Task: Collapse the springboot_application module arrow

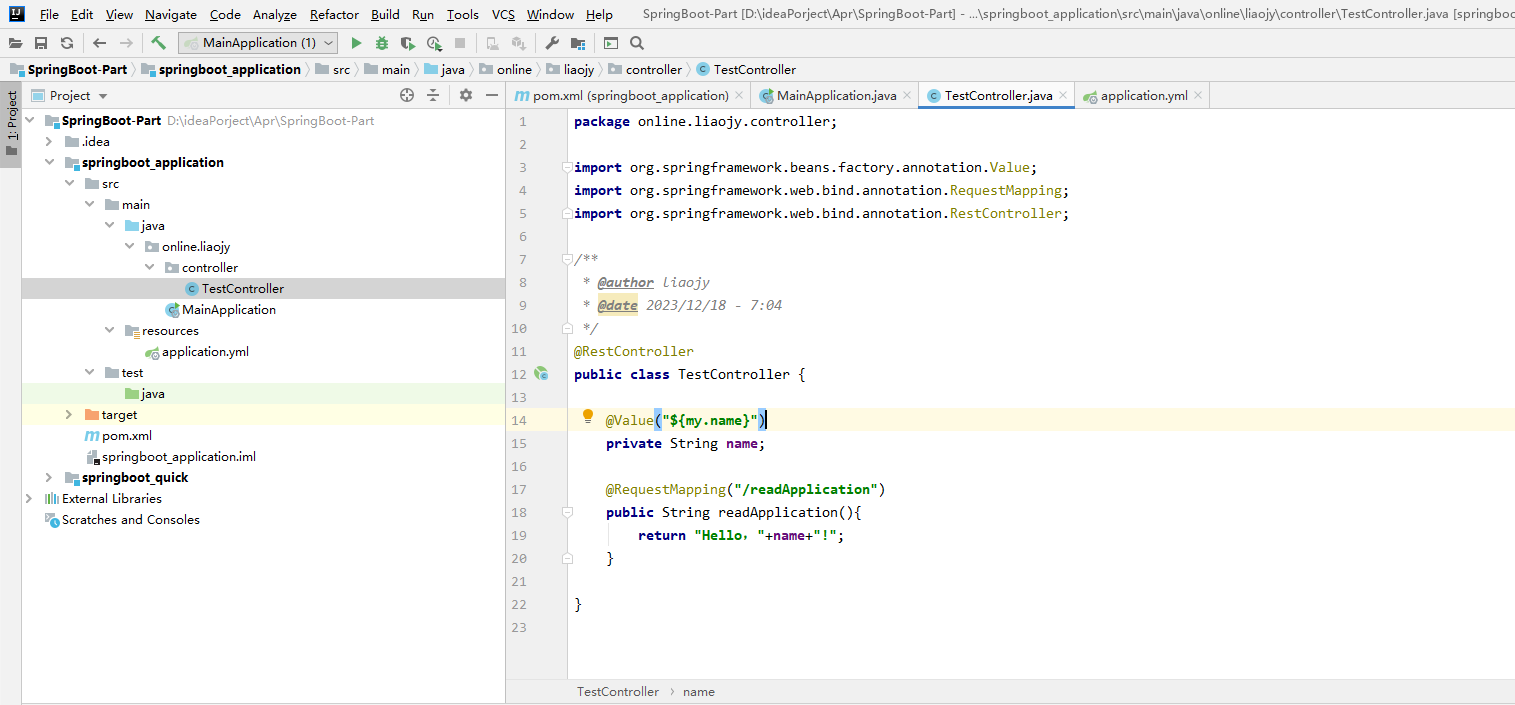Action: coord(49,162)
